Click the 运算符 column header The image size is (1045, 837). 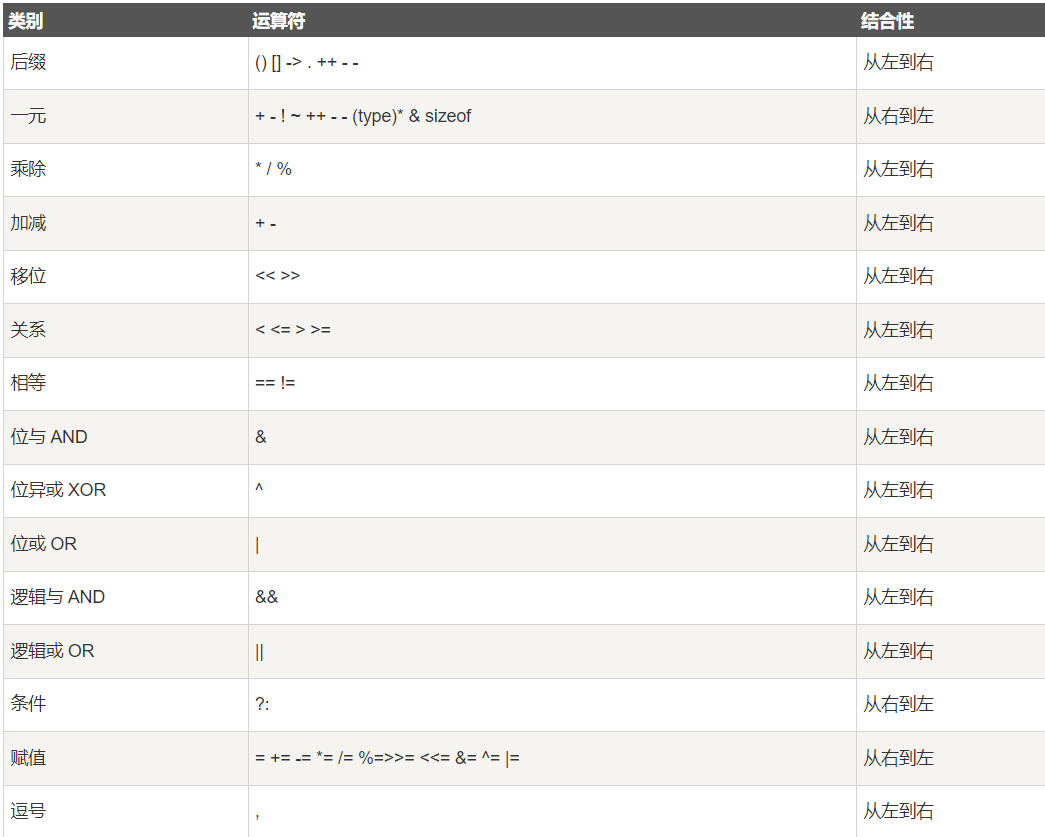[x=279, y=20]
